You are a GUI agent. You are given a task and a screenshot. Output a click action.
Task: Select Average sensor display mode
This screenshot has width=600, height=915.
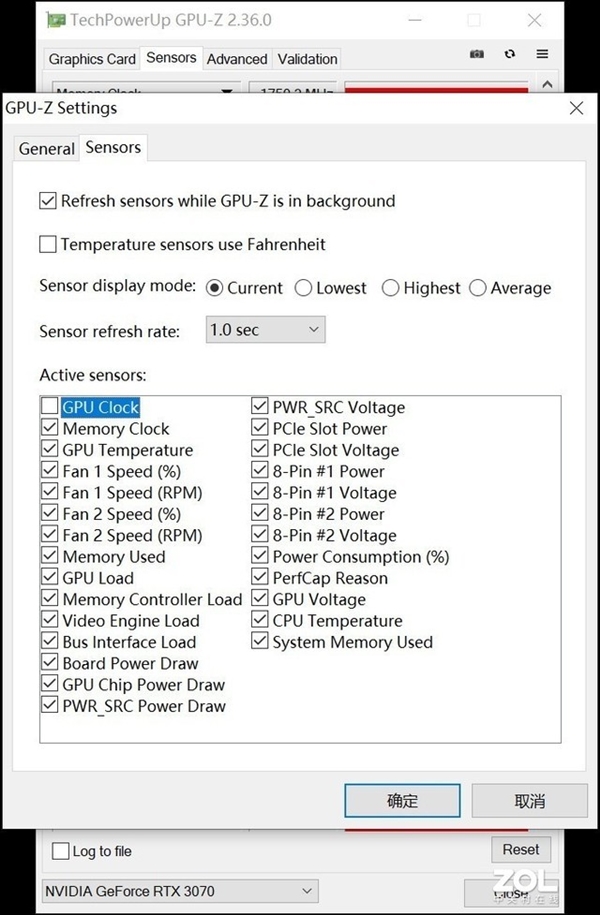(477, 288)
